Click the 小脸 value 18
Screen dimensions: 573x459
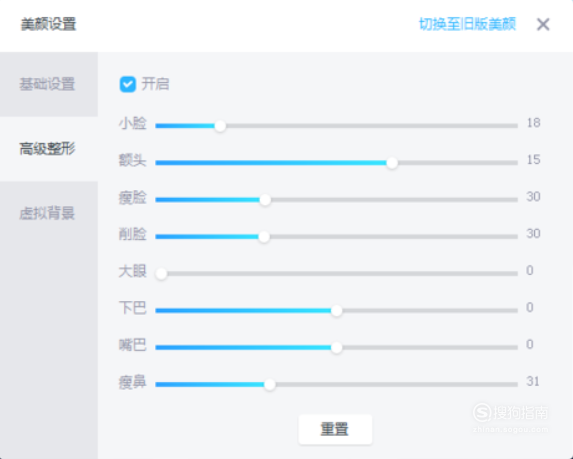[x=533, y=123]
